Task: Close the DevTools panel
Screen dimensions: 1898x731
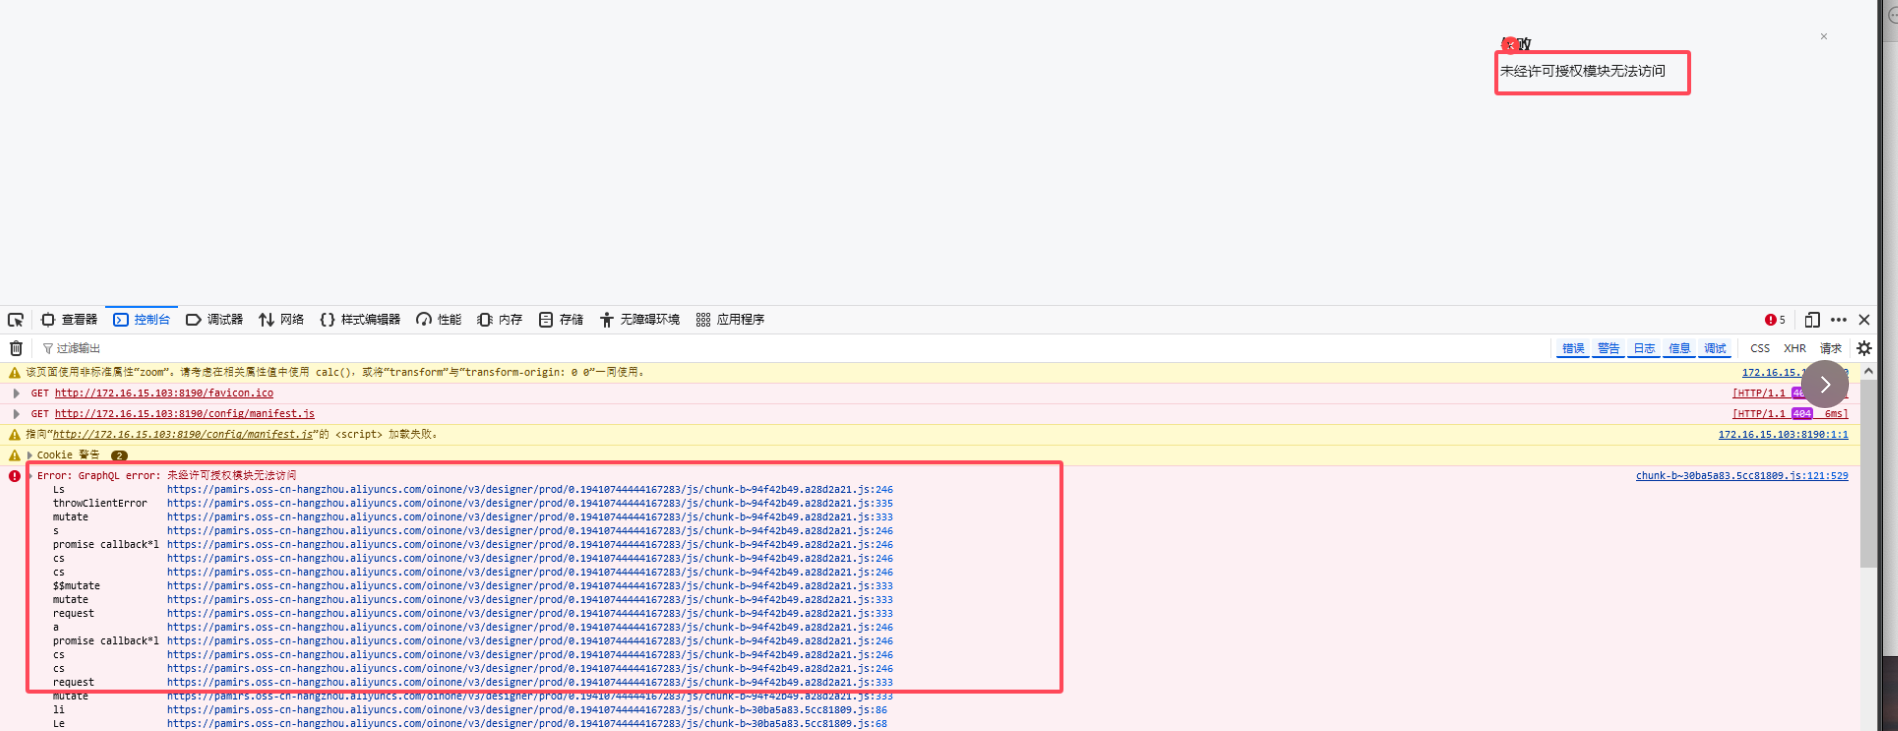Action: pos(1864,320)
